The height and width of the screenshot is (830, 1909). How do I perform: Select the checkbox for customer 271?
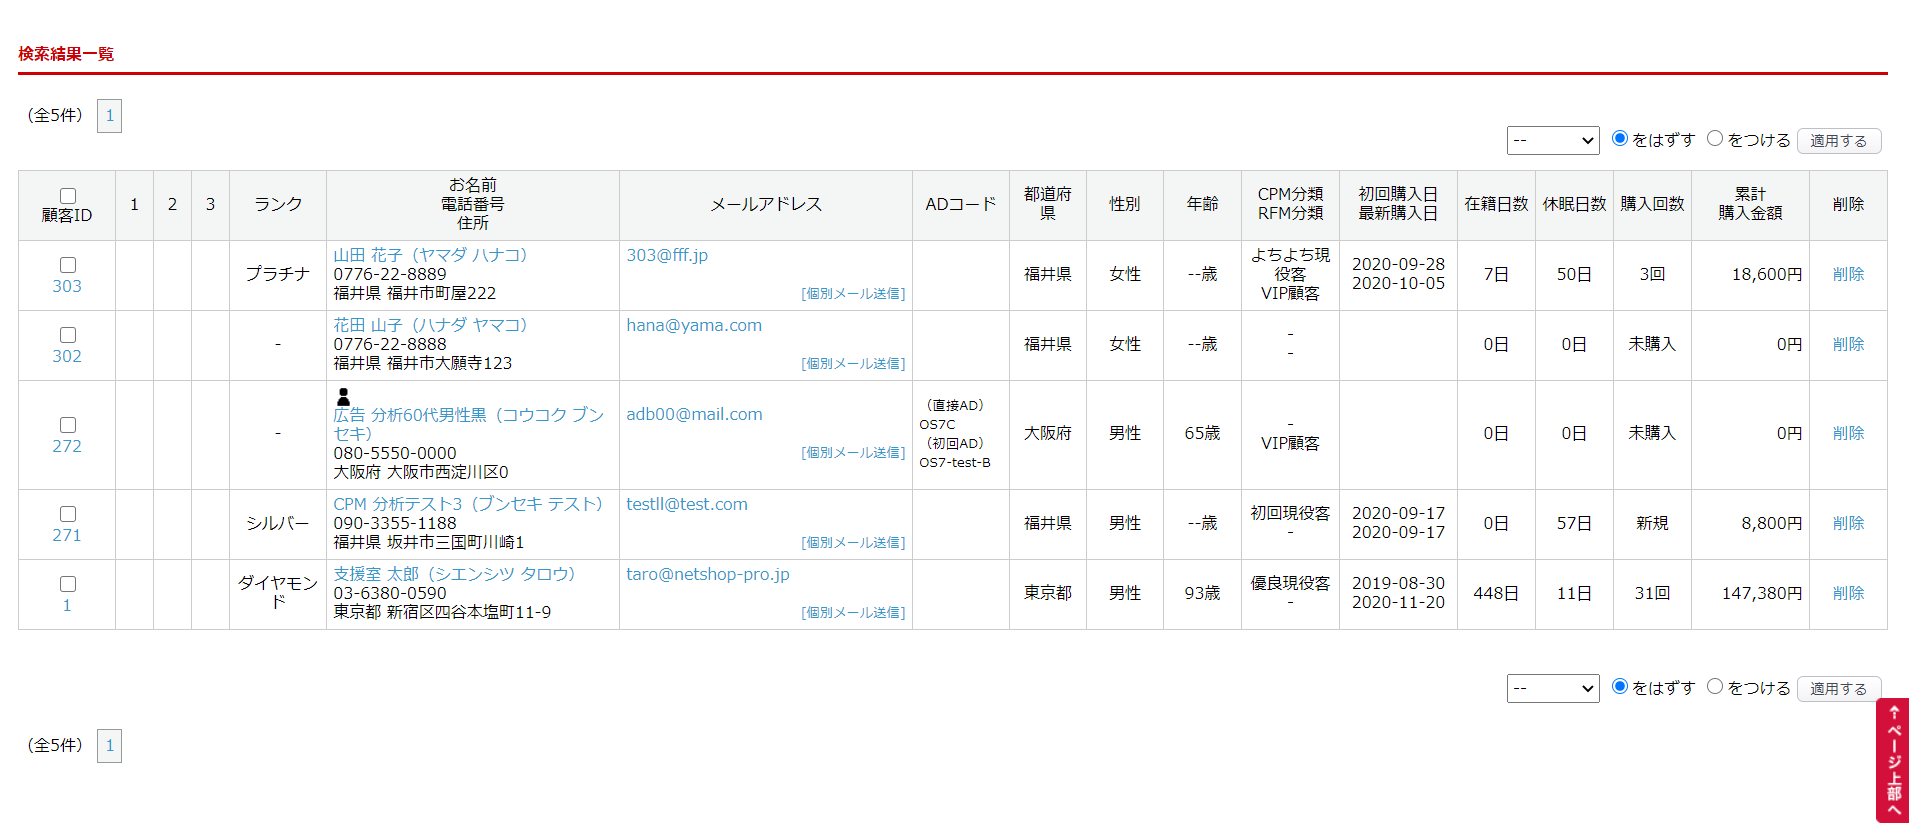68,514
